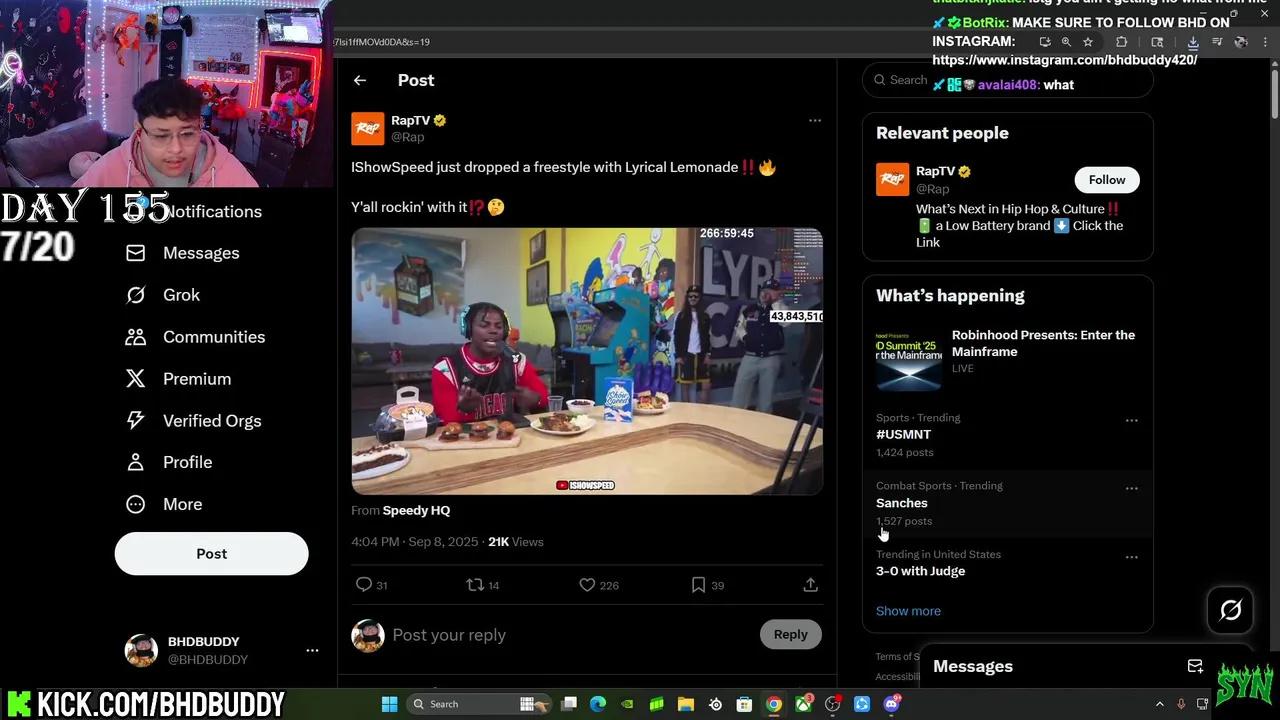1280x720 pixels.
Task: Open the Robinhood Summit live thumbnail
Action: click(909, 359)
